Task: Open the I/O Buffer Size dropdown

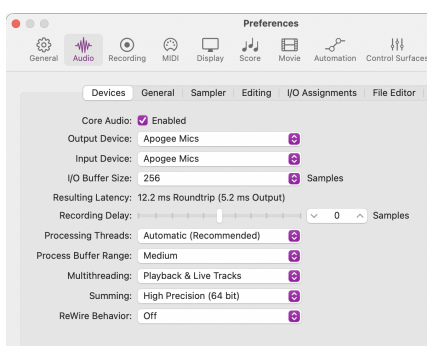Action: (219, 178)
